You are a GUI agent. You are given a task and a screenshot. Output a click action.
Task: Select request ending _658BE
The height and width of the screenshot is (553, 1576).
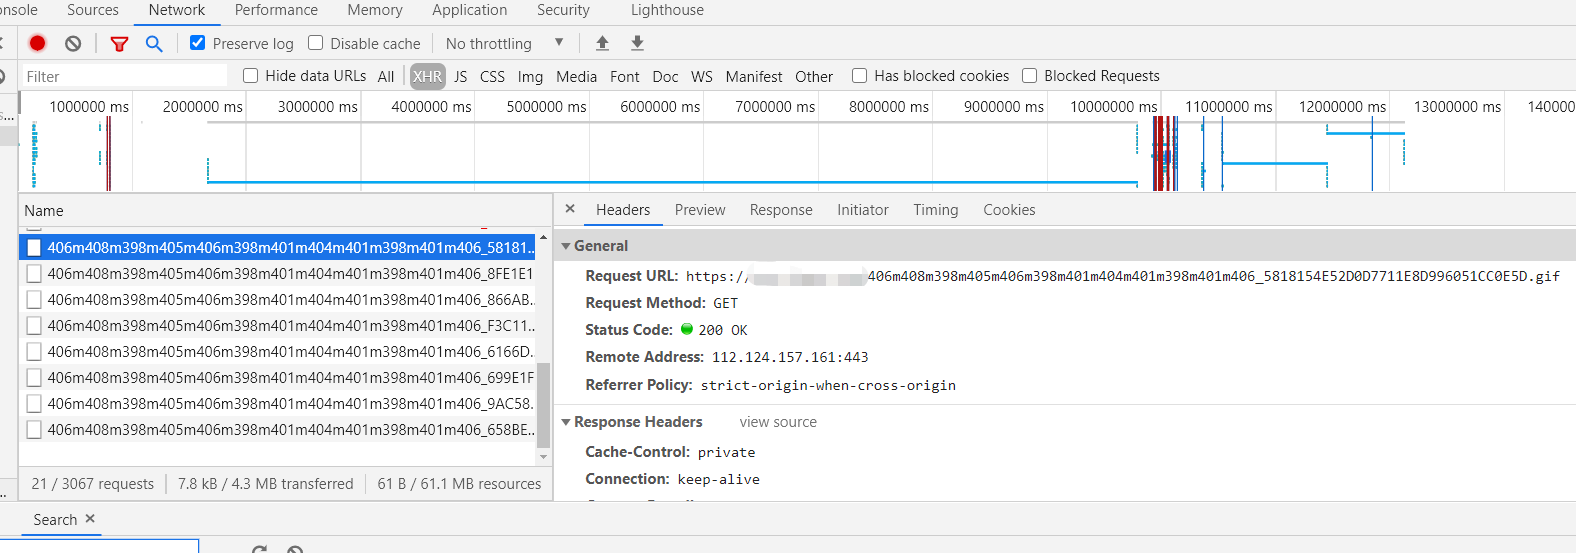pos(278,429)
